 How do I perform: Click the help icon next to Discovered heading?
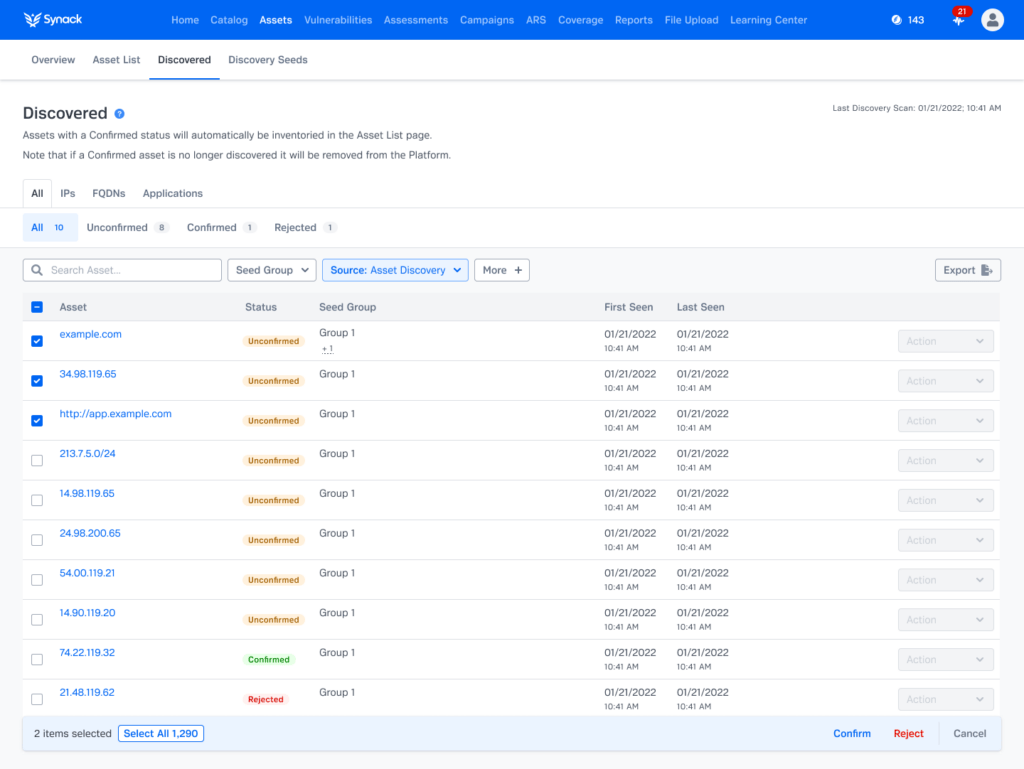point(119,114)
